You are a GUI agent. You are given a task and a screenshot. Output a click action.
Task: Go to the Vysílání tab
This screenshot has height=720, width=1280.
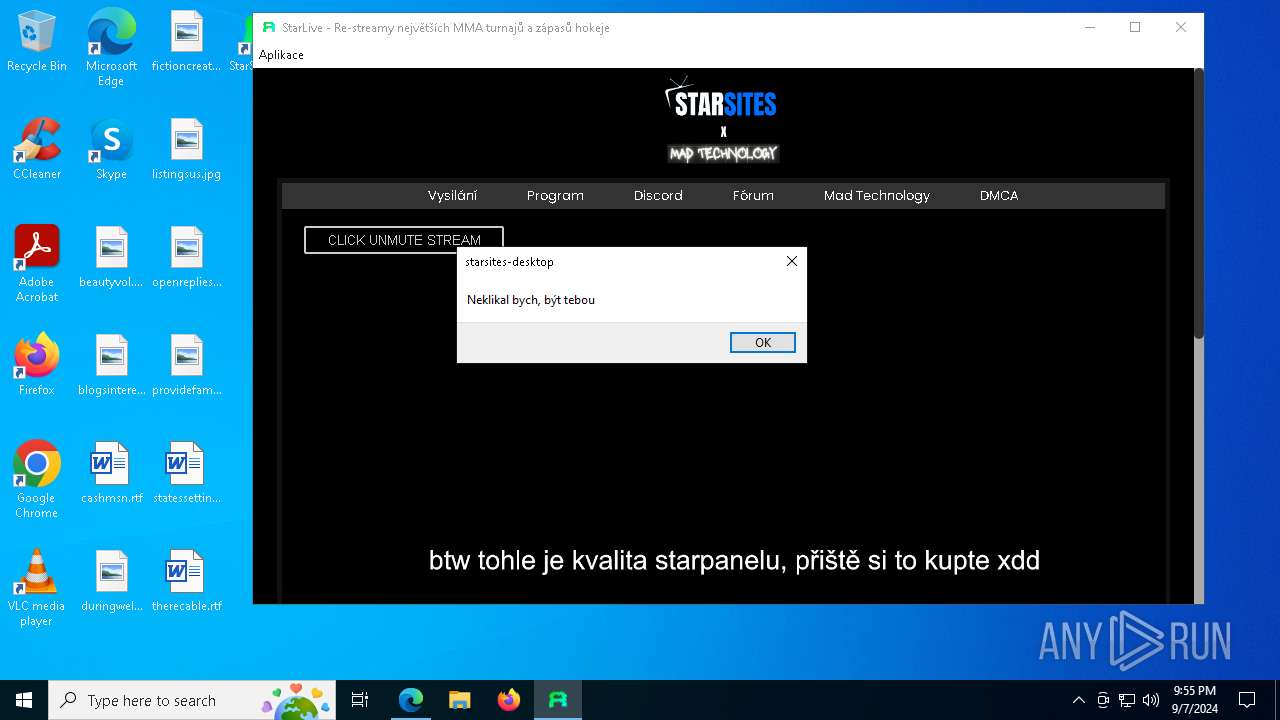click(x=452, y=196)
